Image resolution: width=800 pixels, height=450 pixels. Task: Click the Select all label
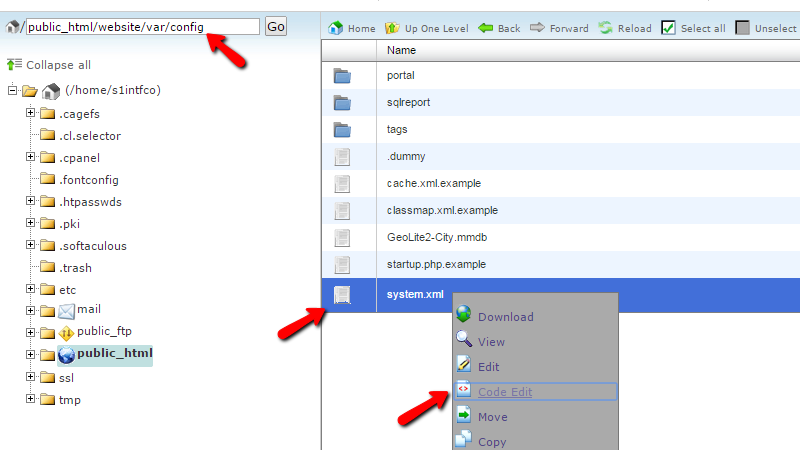pyautogui.click(x=703, y=29)
